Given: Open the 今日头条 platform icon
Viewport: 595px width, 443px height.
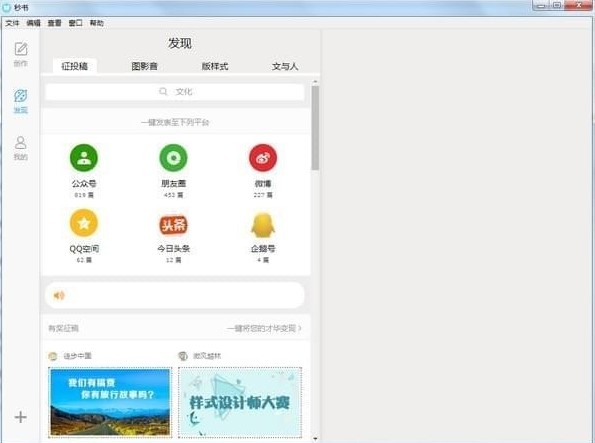Looking at the screenshot, I should coord(173,225).
